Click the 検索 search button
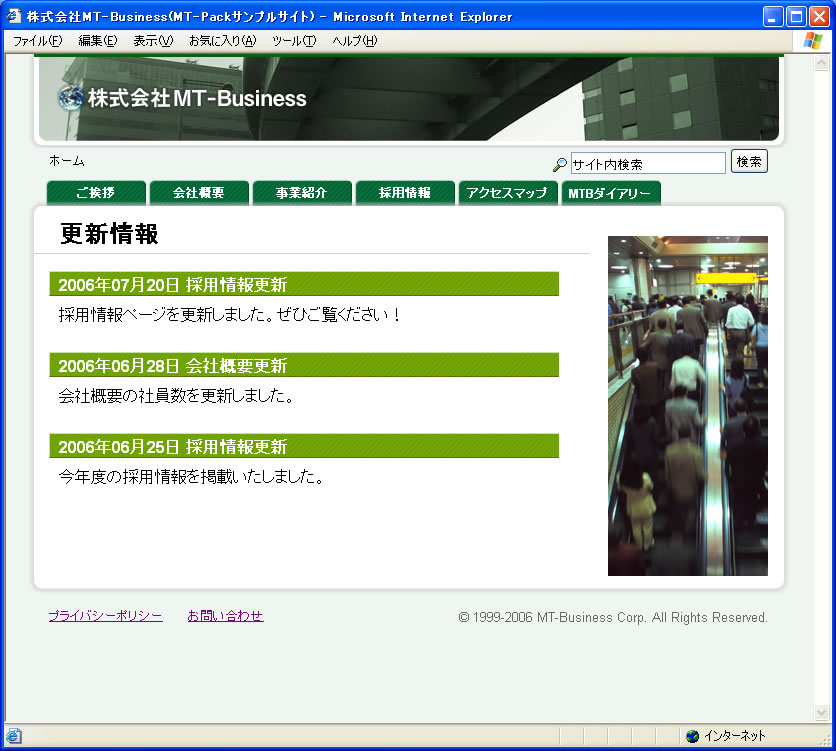Image resolution: width=836 pixels, height=751 pixels. pyautogui.click(x=749, y=161)
